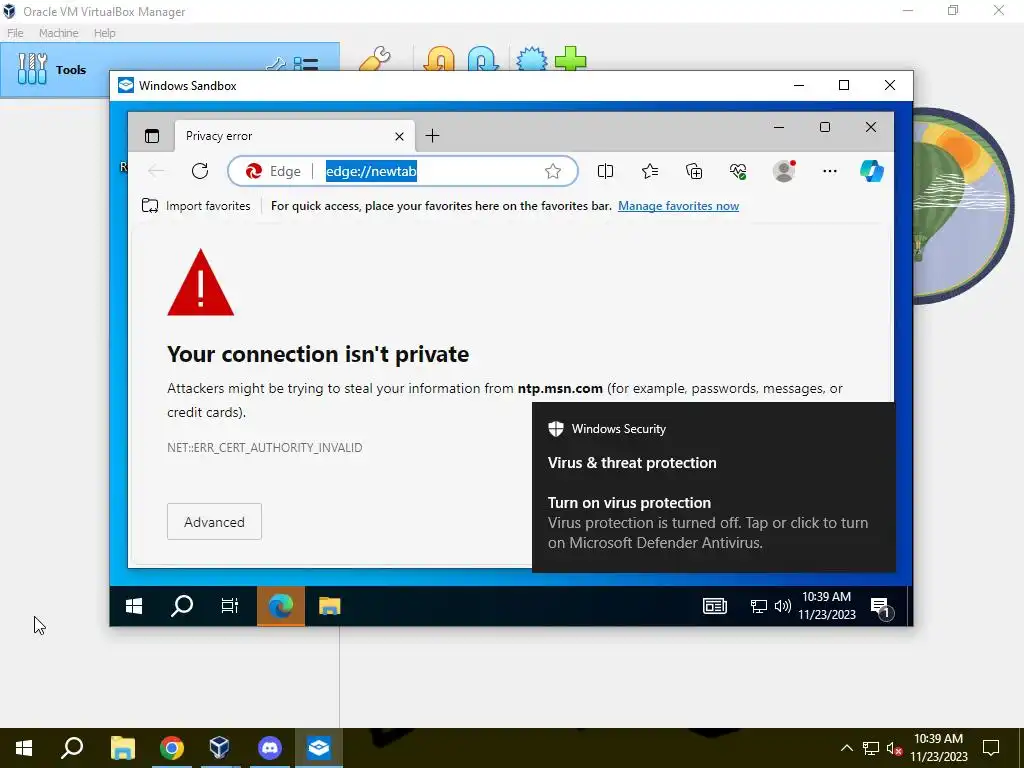The height and width of the screenshot is (768, 1024).
Task: Open Edge's Browser essentials heart icon
Action: (738, 171)
